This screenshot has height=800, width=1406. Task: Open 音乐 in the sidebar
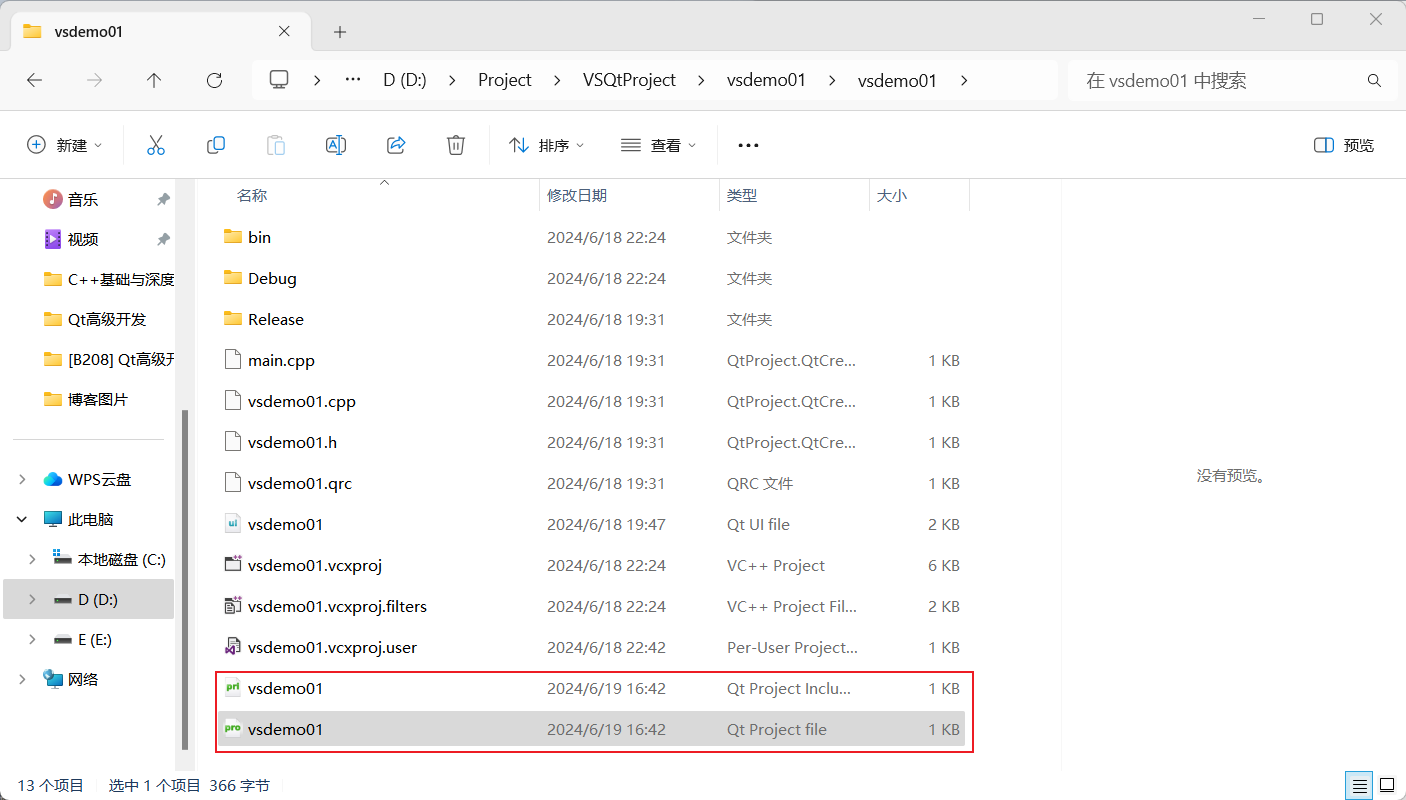tap(83, 200)
